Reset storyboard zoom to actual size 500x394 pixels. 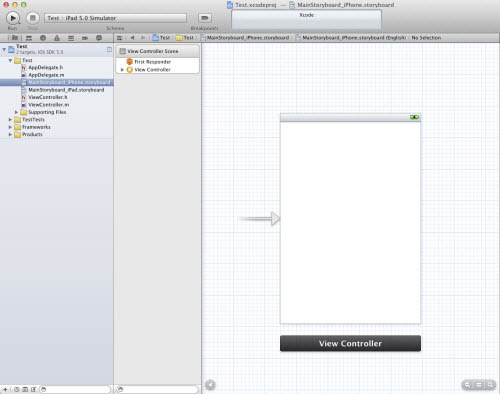tap(479, 385)
